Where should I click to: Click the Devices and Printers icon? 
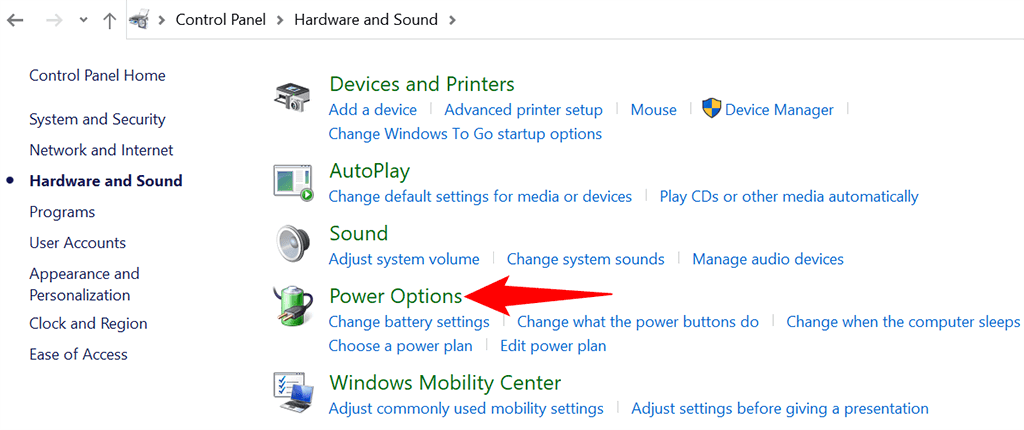[294, 96]
